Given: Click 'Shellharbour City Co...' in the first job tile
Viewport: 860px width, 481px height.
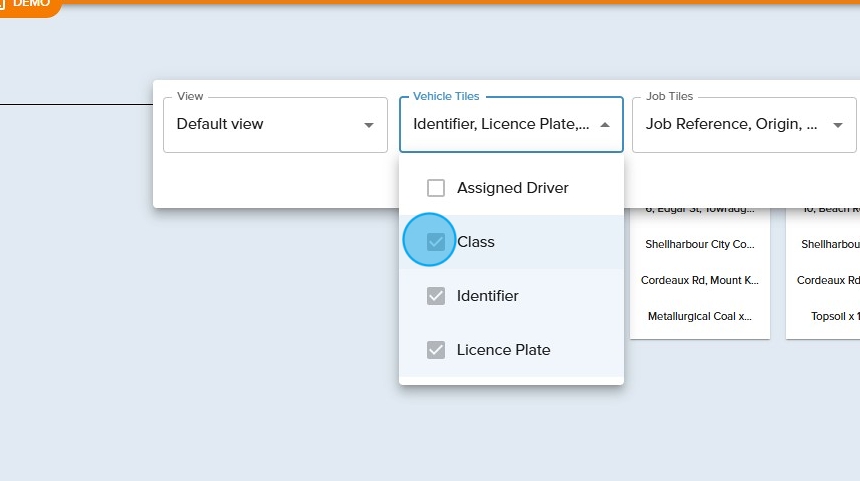Looking at the screenshot, I should click(x=700, y=244).
